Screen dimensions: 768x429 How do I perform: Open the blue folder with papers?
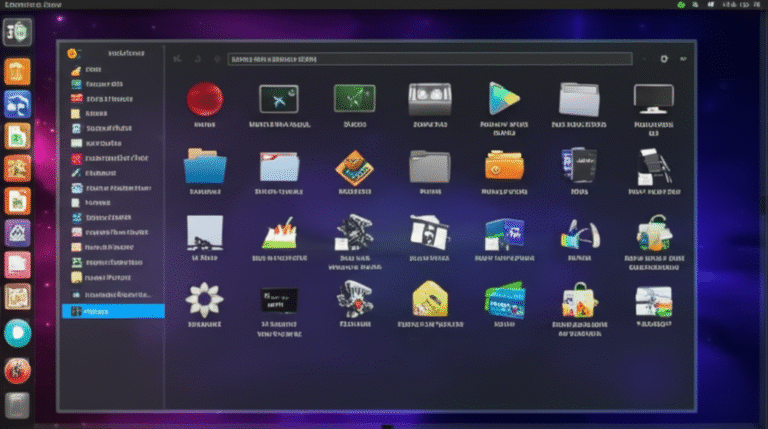click(205, 167)
